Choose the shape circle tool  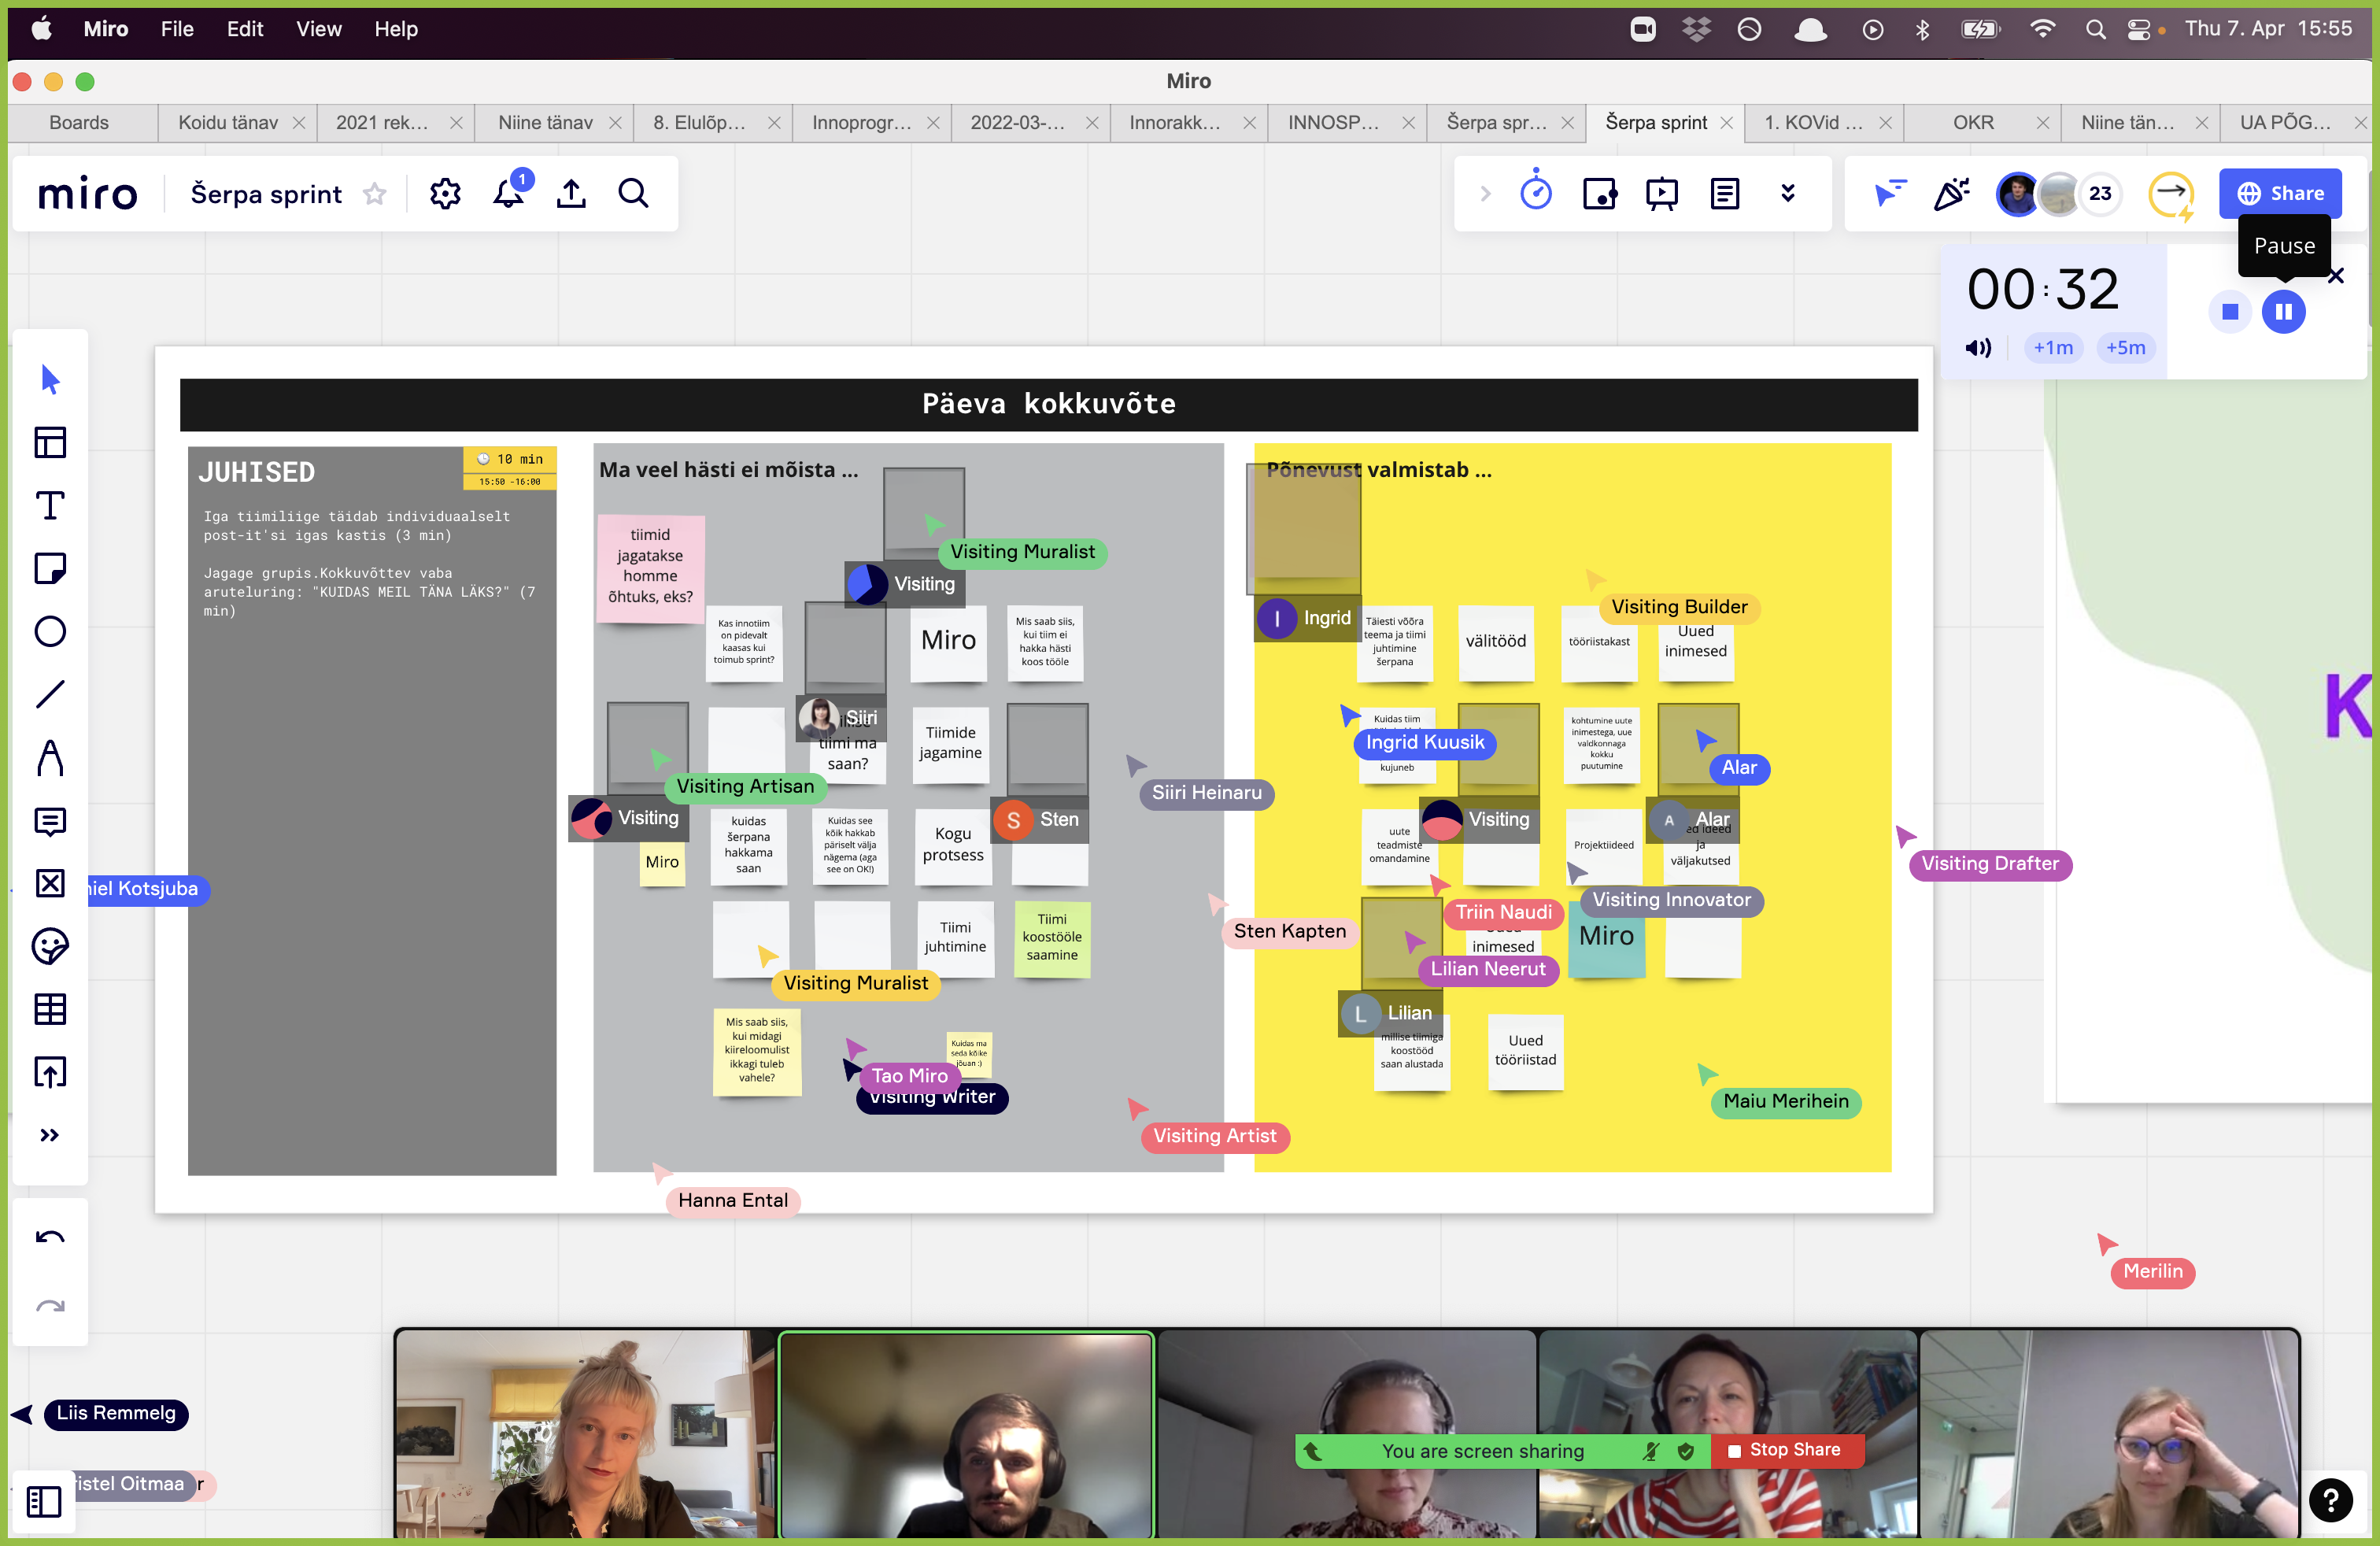tap(50, 632)
